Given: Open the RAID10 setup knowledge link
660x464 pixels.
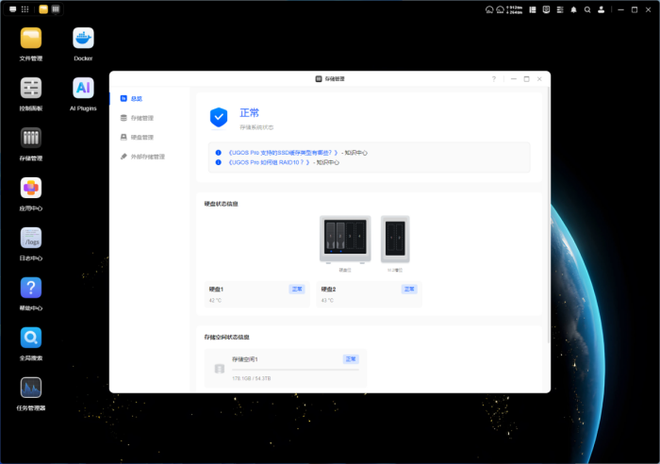Looking at the screenshot, I should coord(269,162).
